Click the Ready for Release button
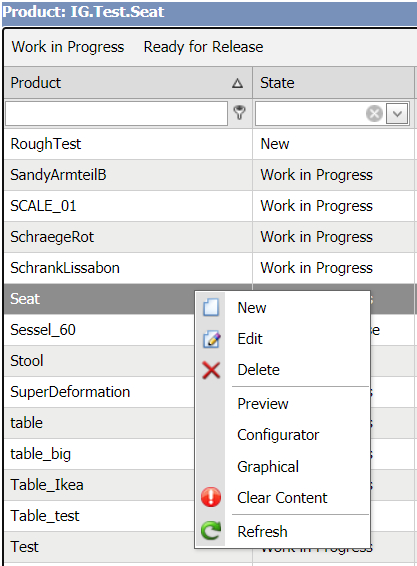This screenshot has height=566, width=417. [204, 47]
